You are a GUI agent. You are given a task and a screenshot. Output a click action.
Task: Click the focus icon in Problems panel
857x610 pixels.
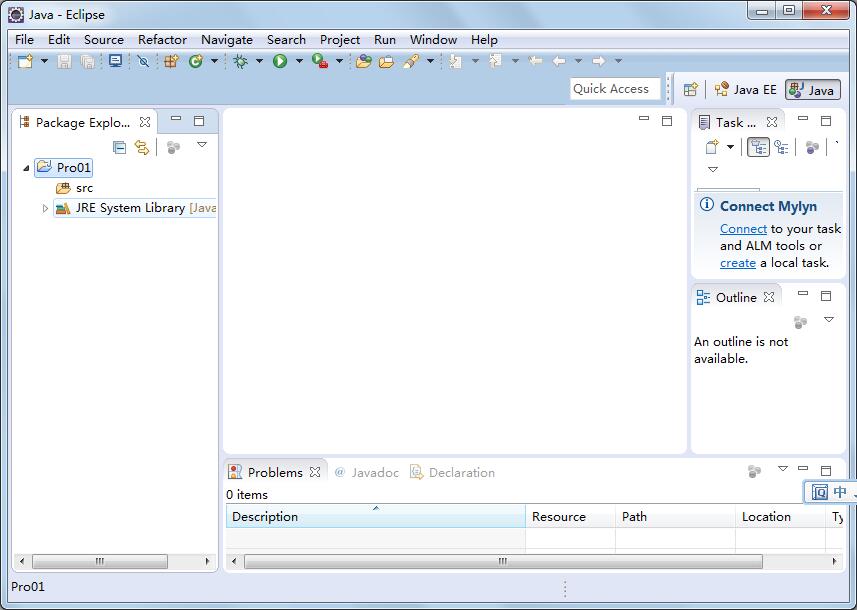(754, 471)
